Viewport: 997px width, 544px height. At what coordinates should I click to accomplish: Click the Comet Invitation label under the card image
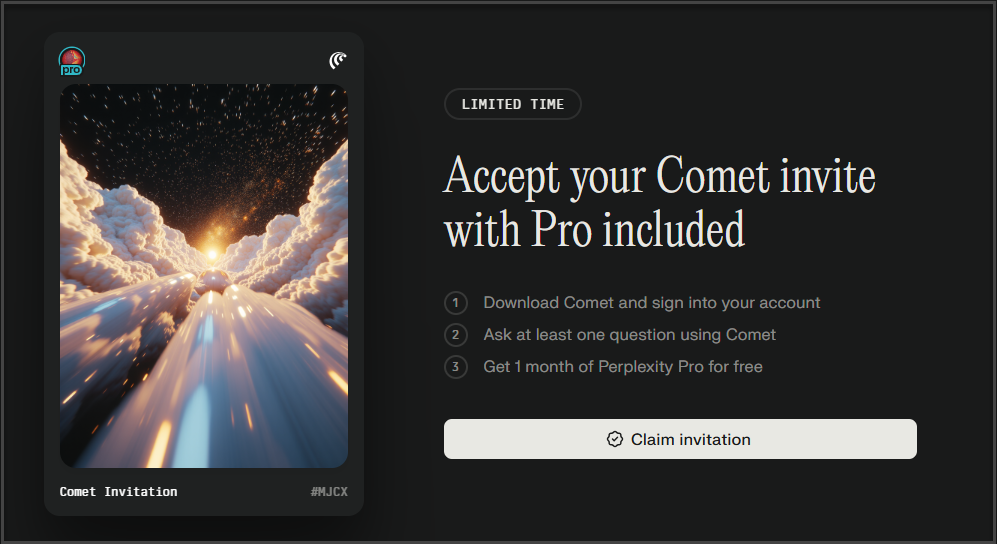118,492
